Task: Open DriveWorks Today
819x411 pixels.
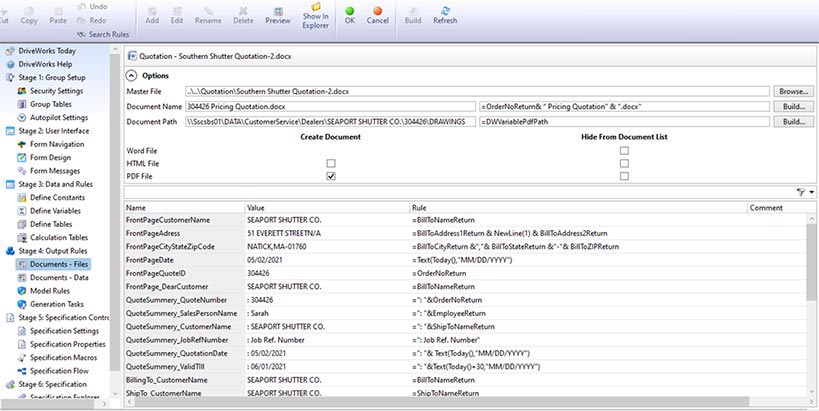Action: coord(47,51)
